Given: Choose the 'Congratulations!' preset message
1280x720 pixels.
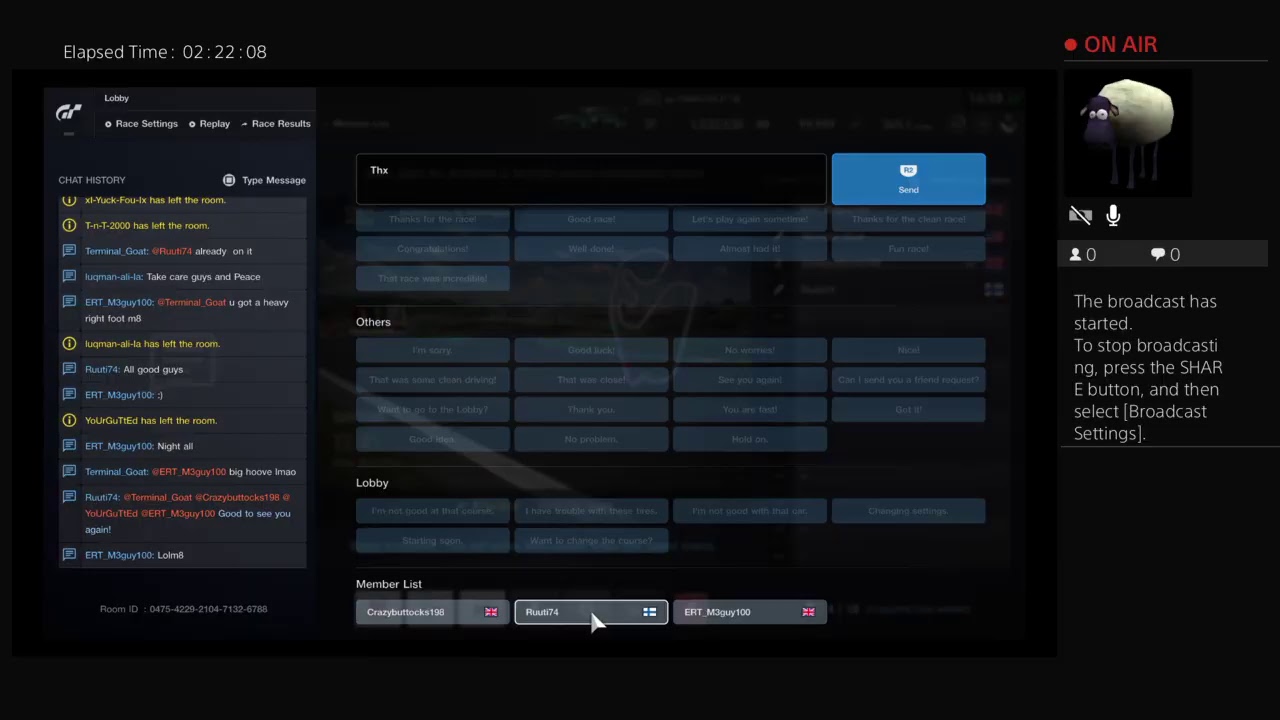Looking at the screenshot, I should coord(432,249).
